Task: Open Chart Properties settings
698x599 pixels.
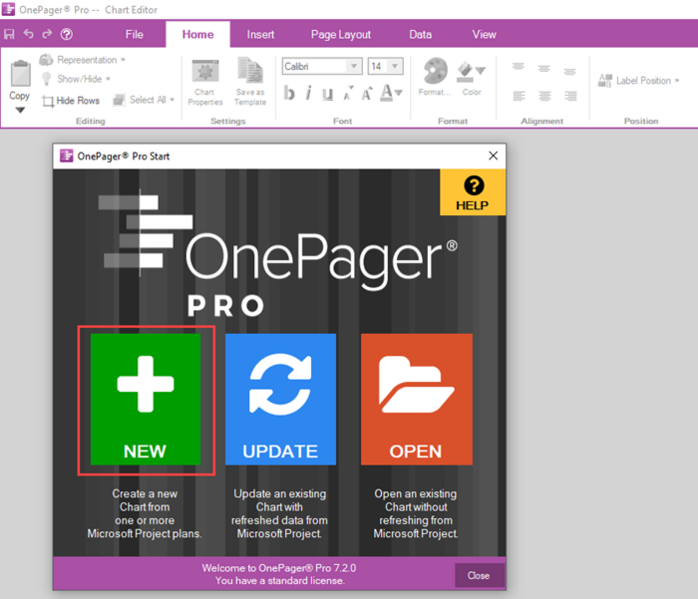Action: tap(205, 83)
